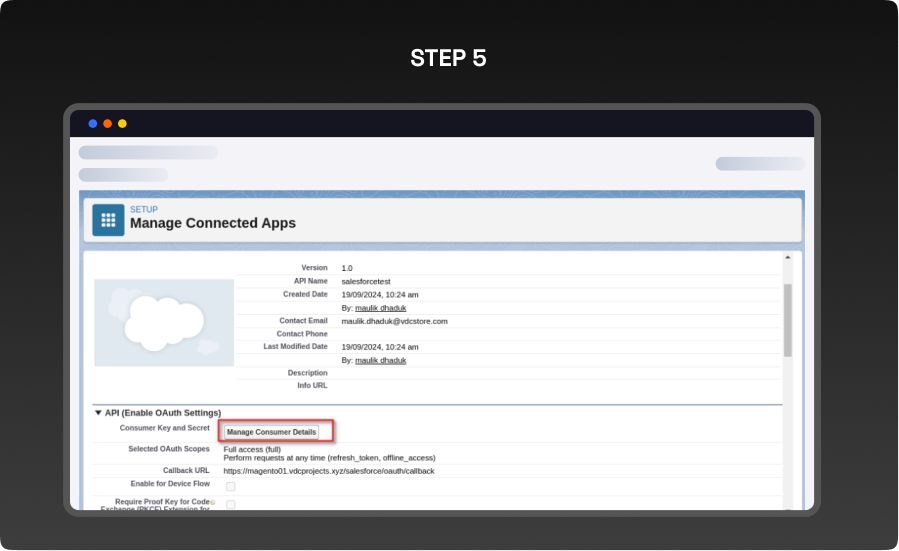Viewport: 899px width, 551px height.
Task: Click the orange dot in window titlebar
Action: click(108, 124)
